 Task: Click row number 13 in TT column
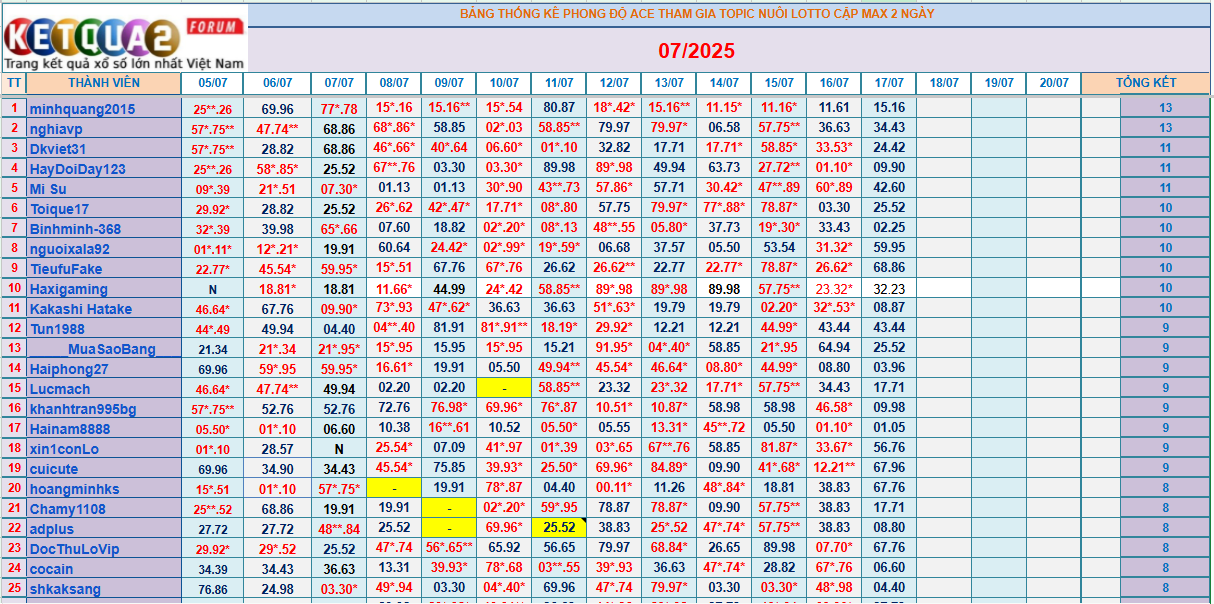[14, 348]
